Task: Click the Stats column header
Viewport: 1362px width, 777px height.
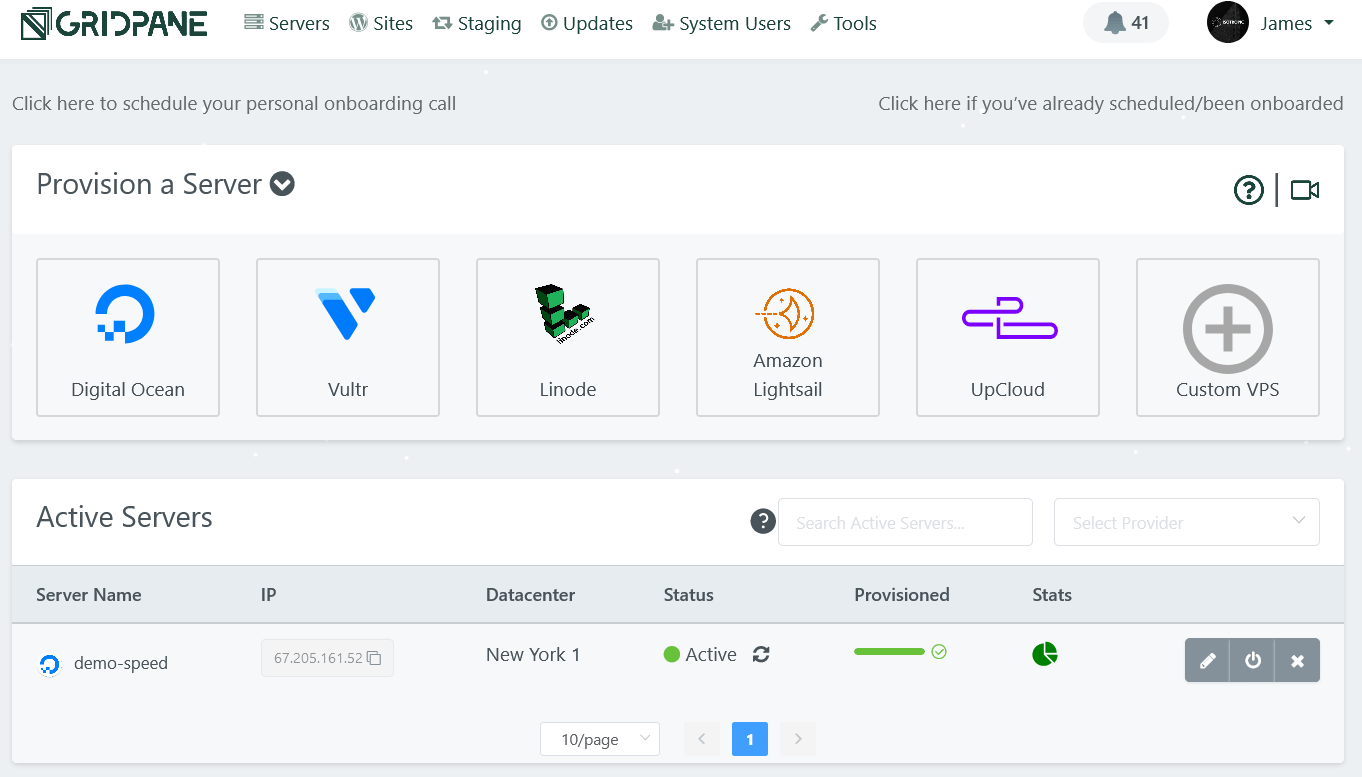Action: click(x=1052, y=595)
